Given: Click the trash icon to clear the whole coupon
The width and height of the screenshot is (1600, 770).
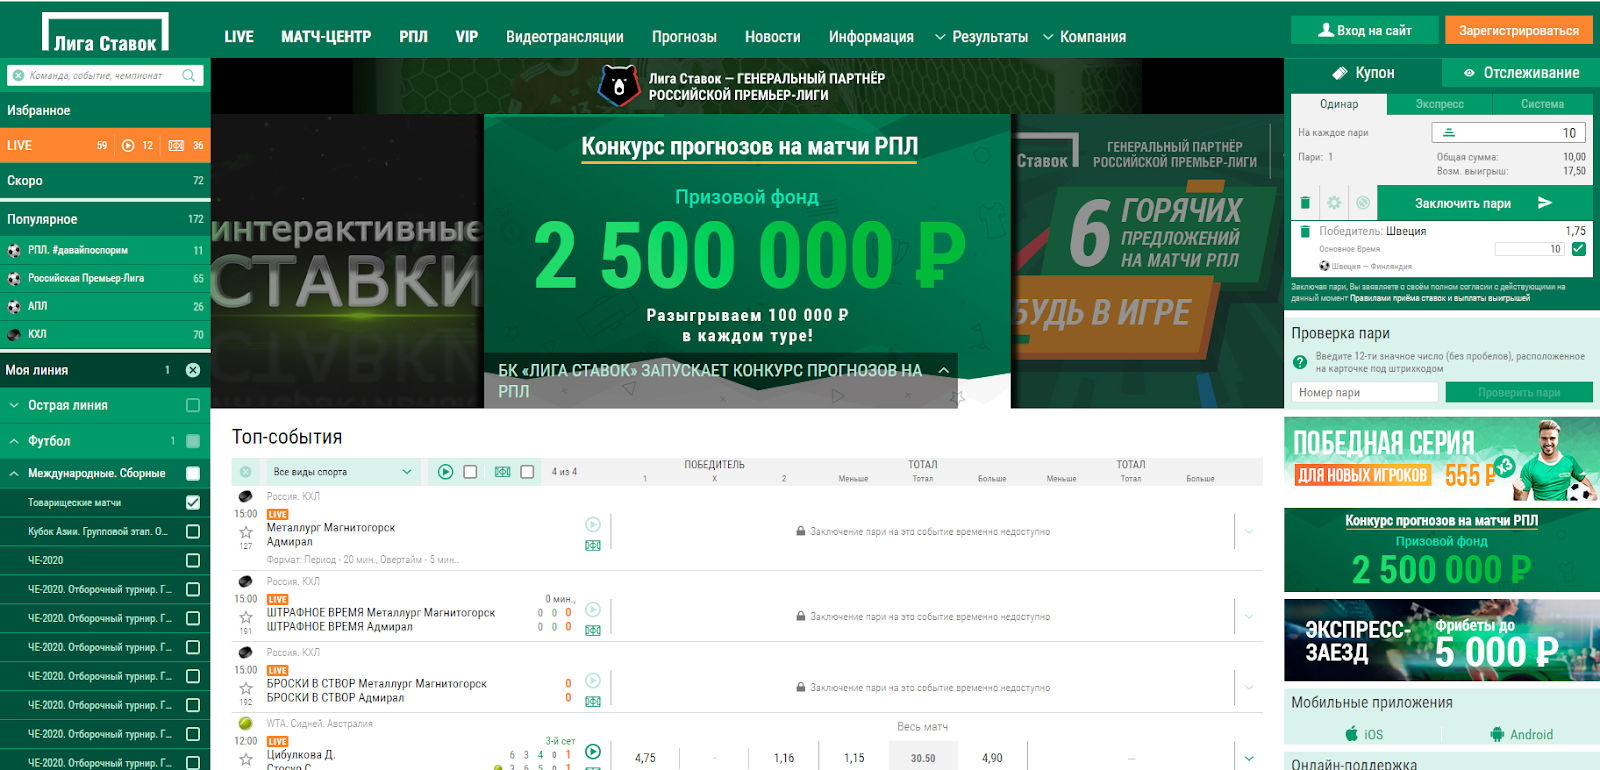Looking at the screenshot, I should (x=1305, y=203).
